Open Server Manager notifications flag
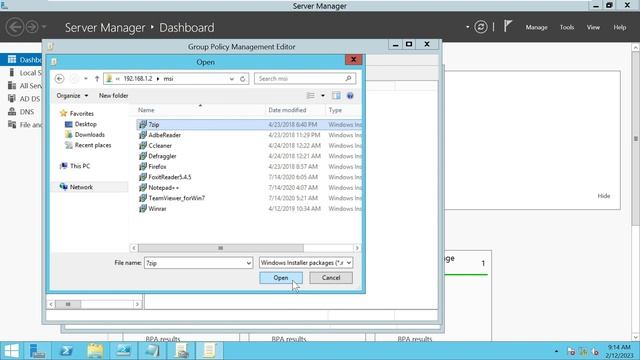The width and height of the screenshot is (640, 360). pos(507,27)
